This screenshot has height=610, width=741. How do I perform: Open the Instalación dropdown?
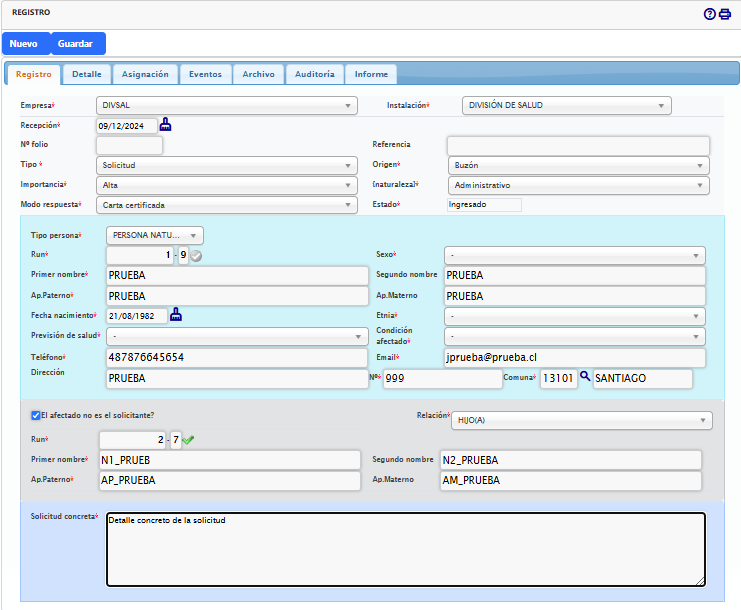567,105
